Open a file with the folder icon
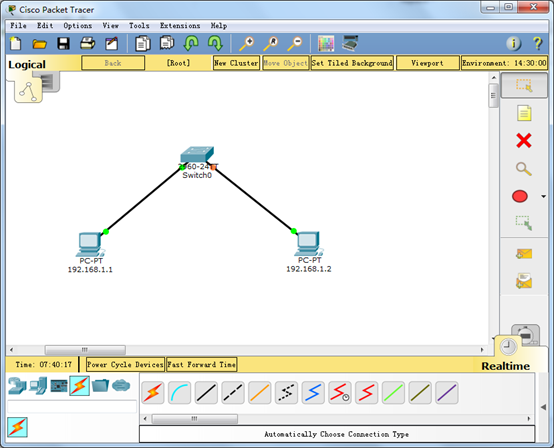The height and width of the screenshot is (448, 554). [x=39, y=44]
